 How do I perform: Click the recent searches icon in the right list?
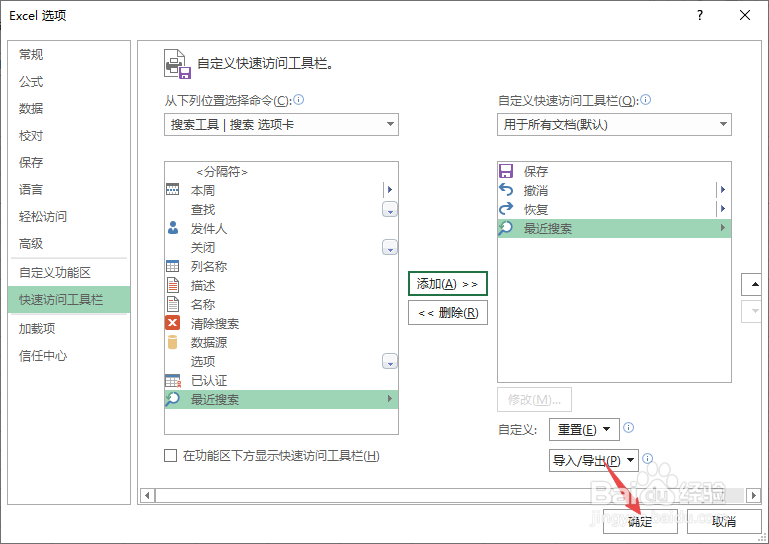point(505,228)
